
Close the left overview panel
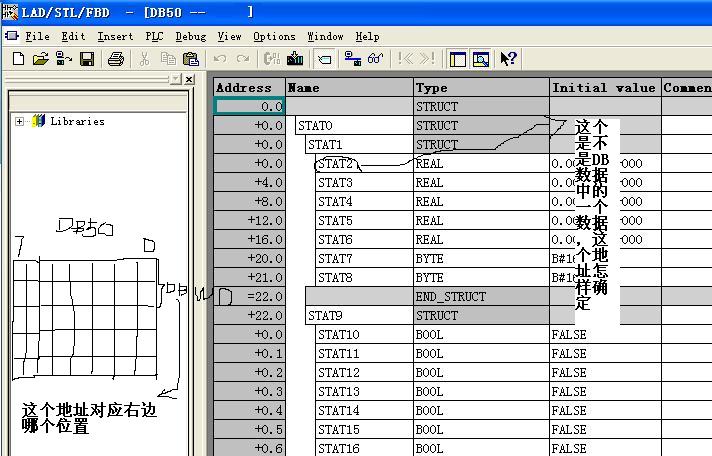click(190, 79)
